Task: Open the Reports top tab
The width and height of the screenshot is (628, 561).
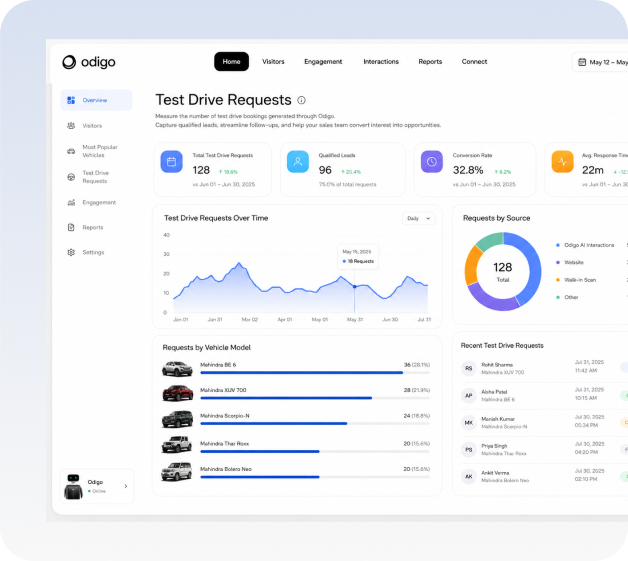Action: [430, 62]
